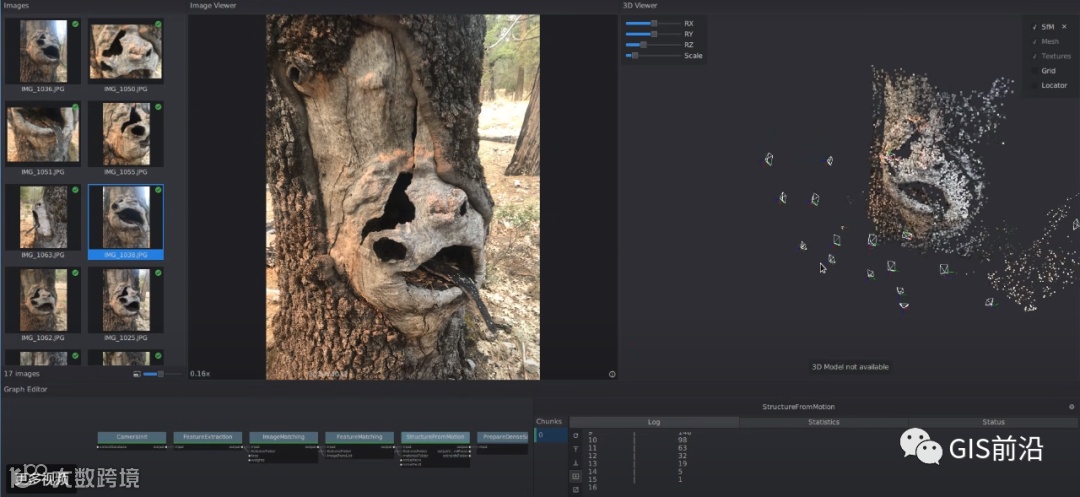Select the FeatureMatching node

359,437
